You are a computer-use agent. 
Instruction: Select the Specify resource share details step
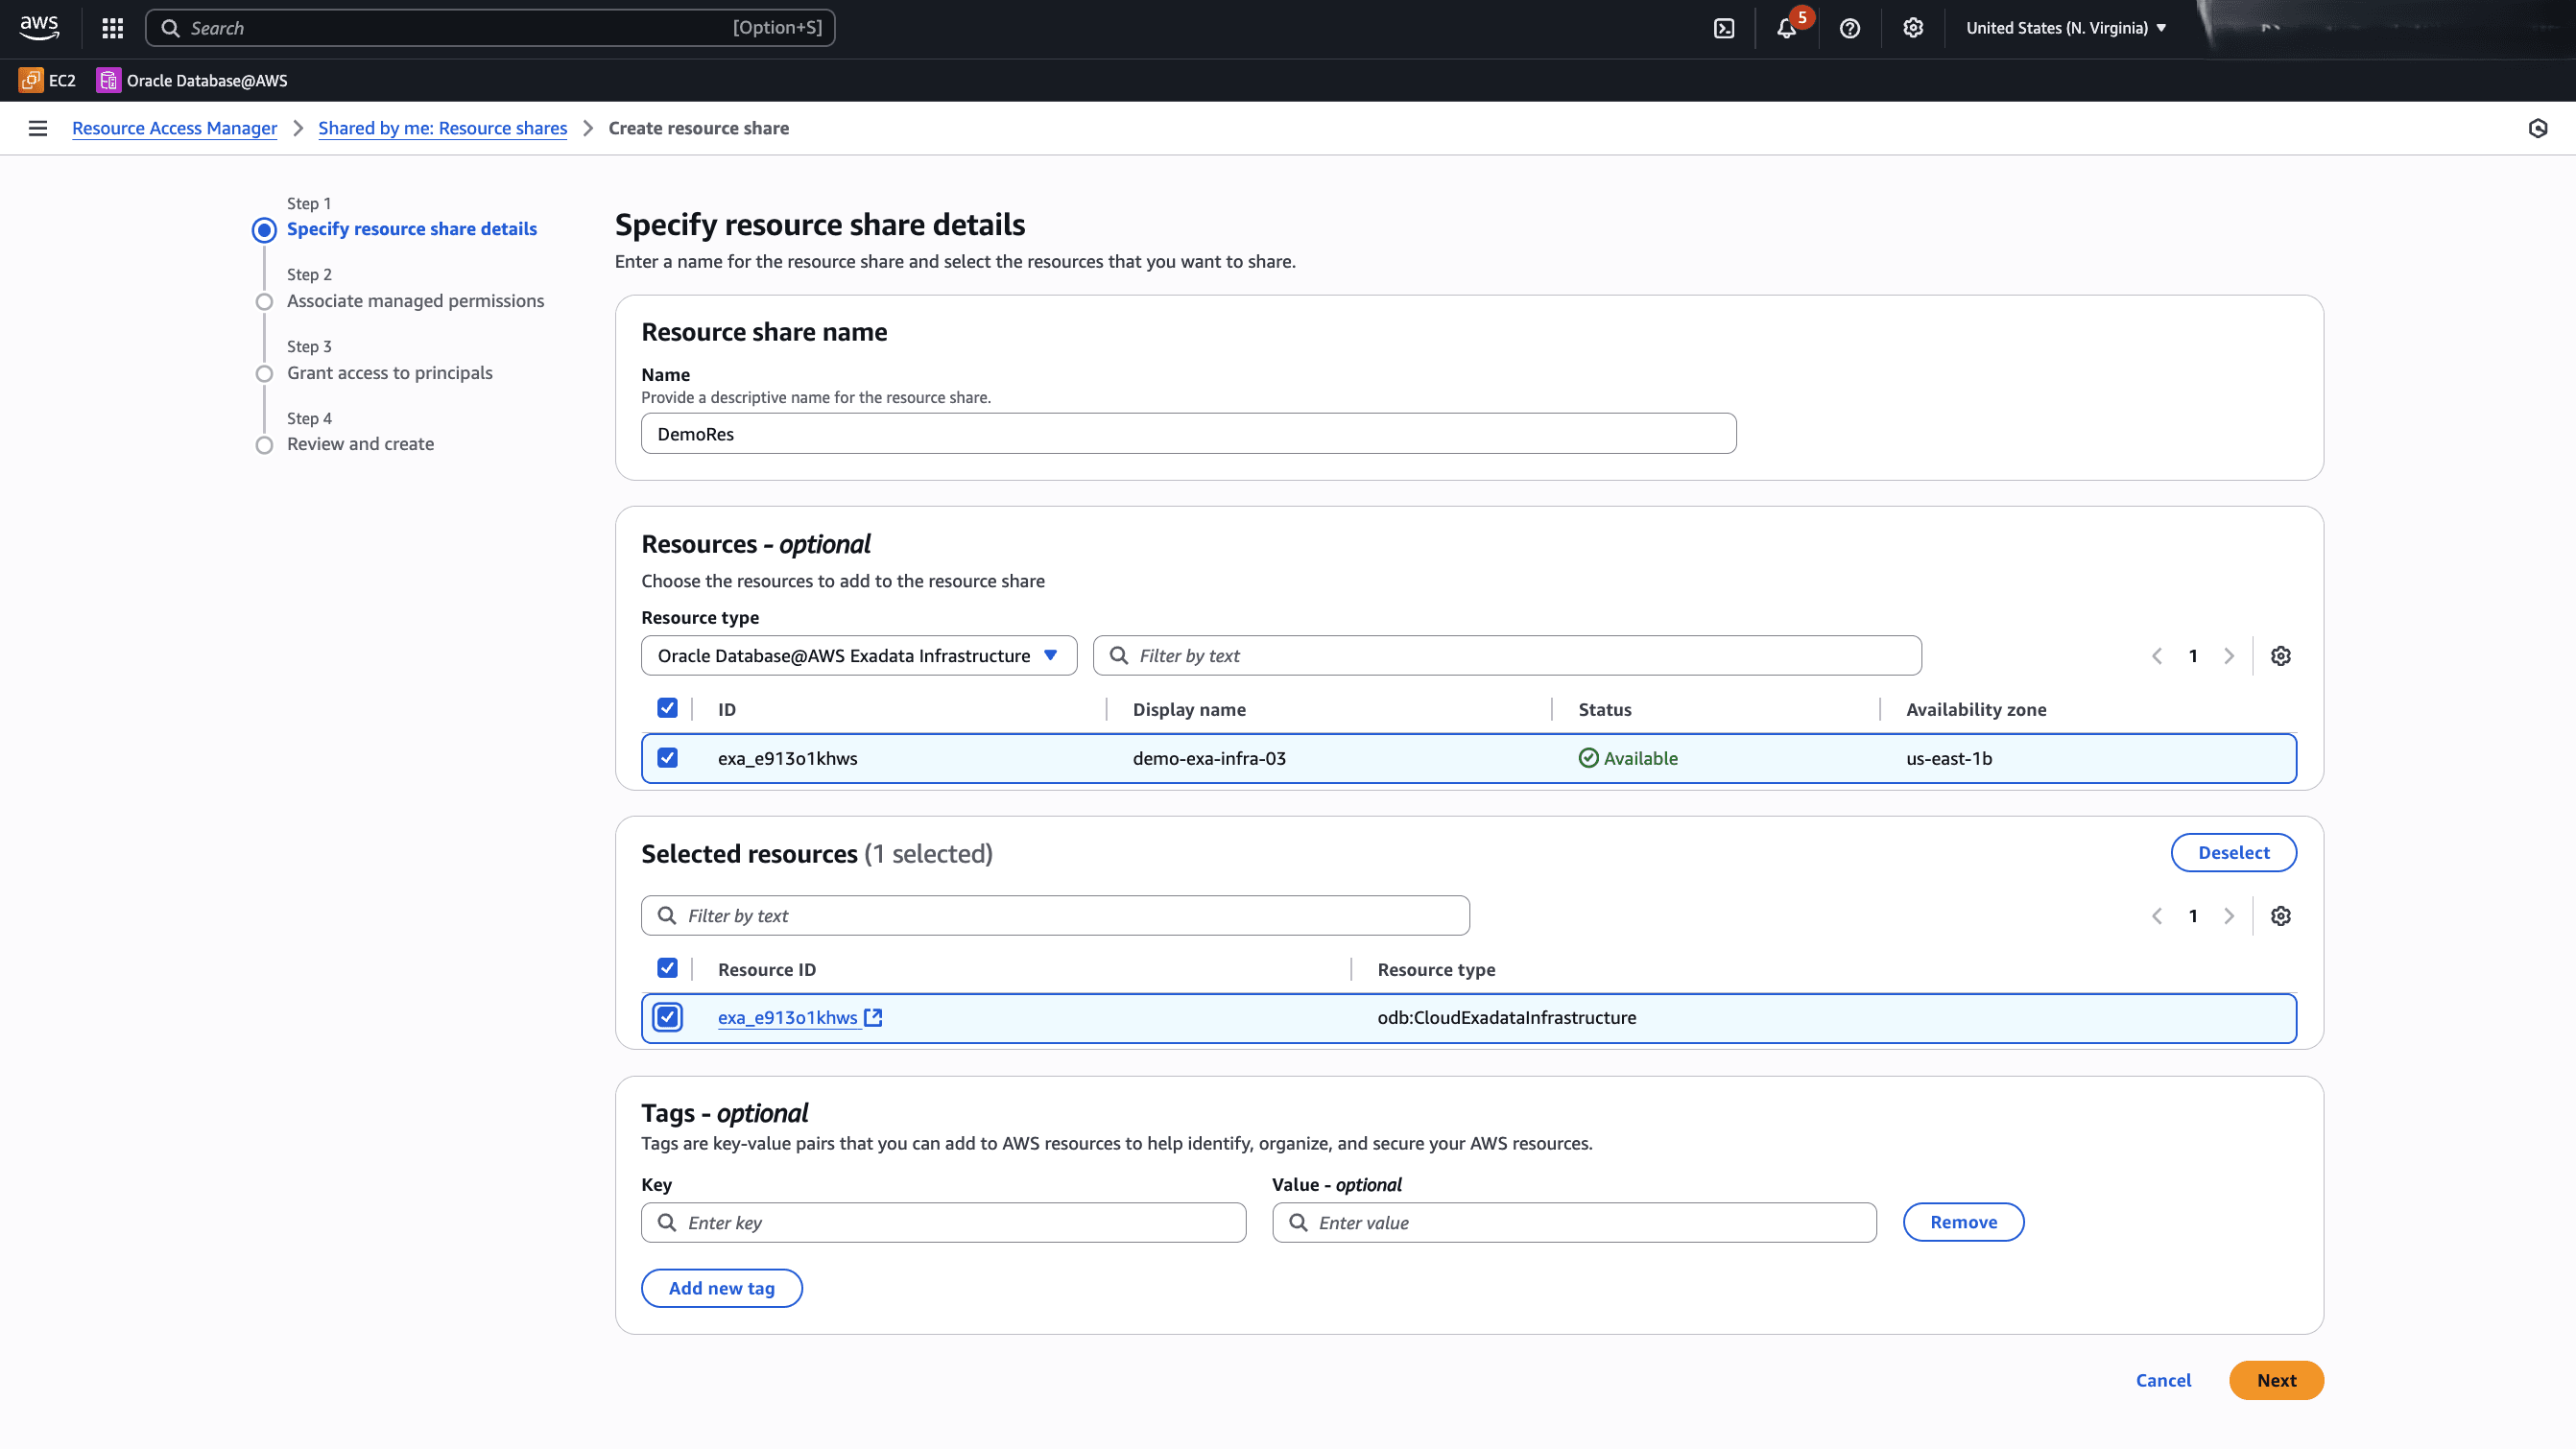point(411,228)
